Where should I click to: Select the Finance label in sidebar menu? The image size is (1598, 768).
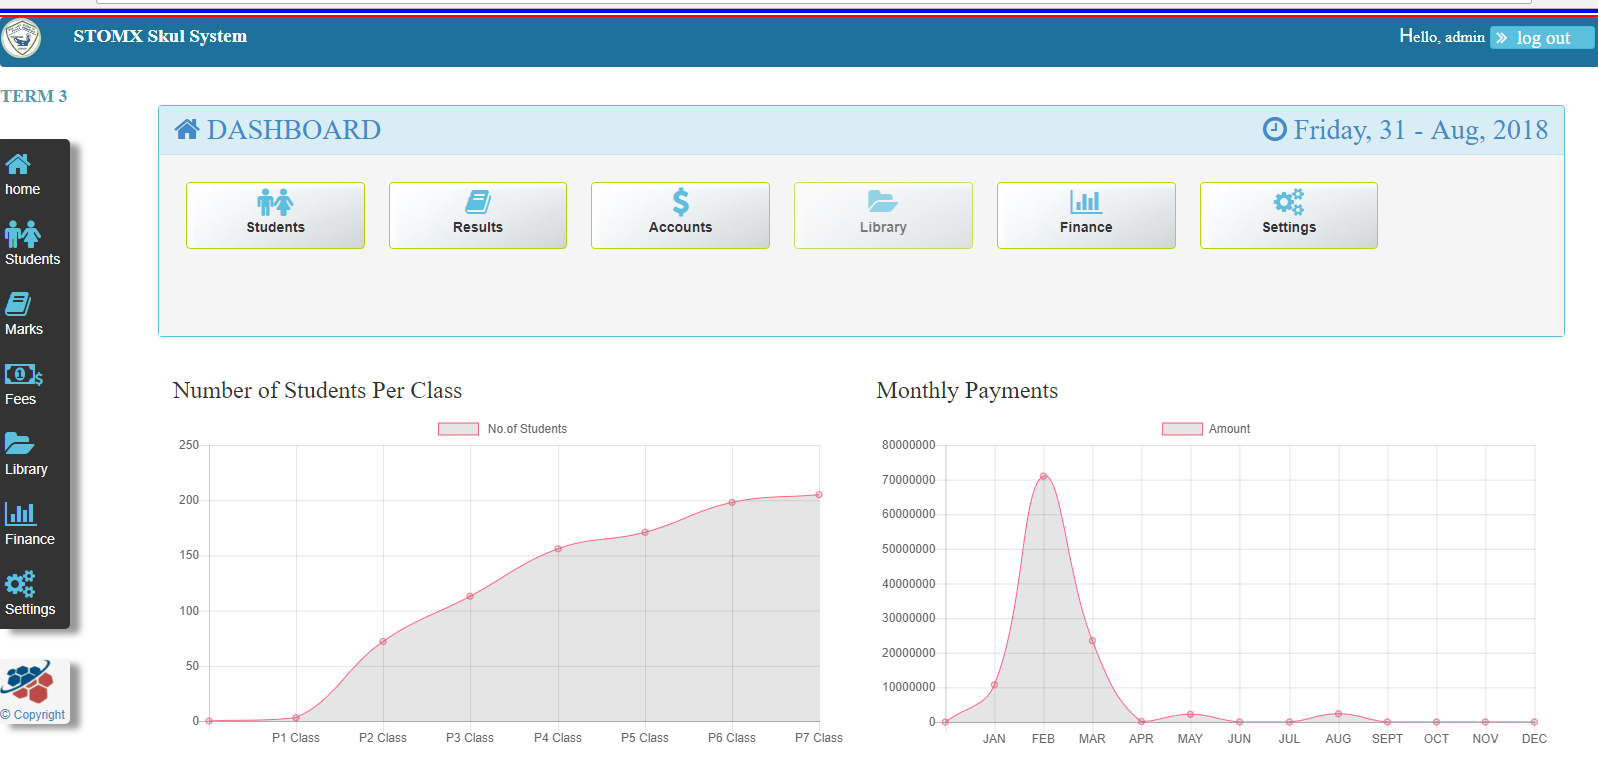pos(30,539)
